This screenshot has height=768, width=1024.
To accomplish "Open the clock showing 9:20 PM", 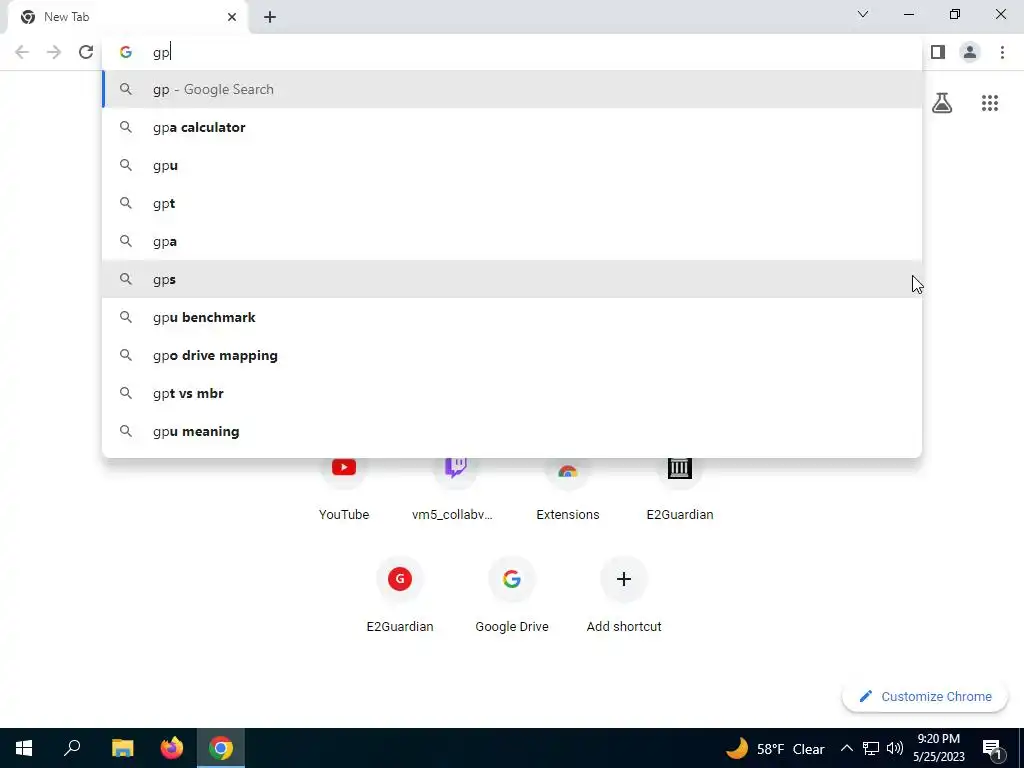I will tap(939, 748).
